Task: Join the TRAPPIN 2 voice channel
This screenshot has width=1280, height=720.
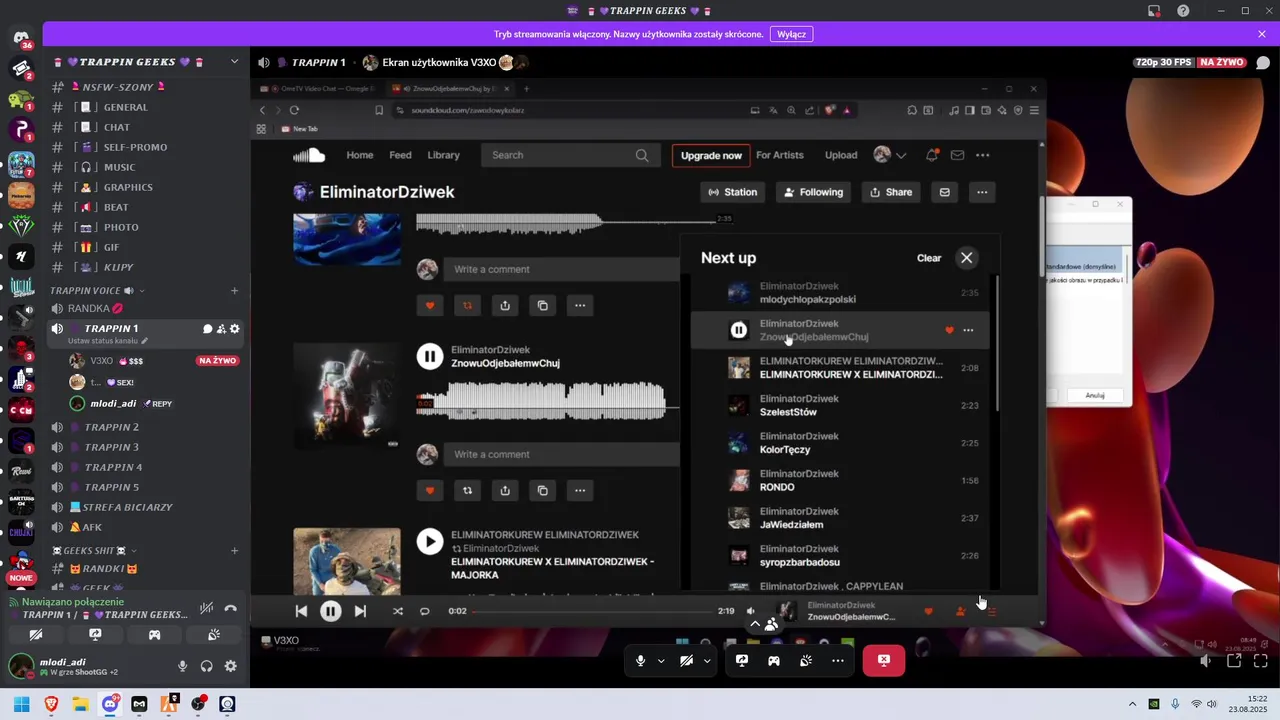Action: (112, 427)
